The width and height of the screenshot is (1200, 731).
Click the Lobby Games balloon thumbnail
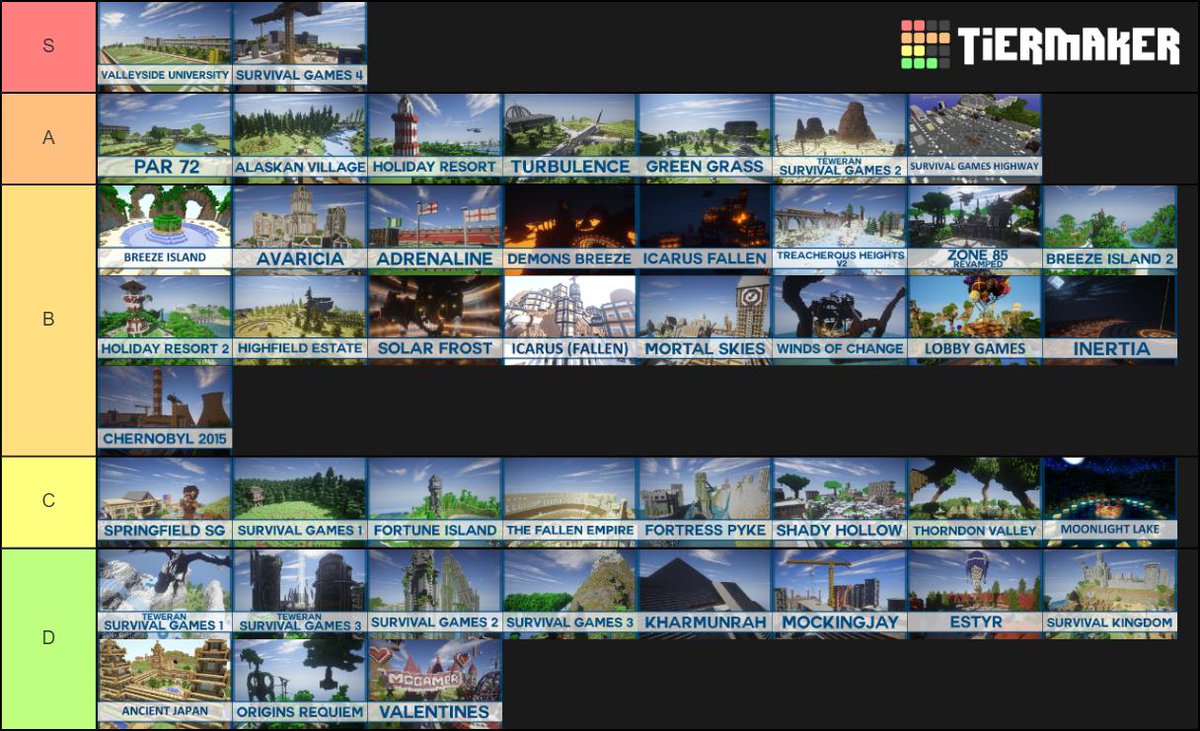pos(975,320)
